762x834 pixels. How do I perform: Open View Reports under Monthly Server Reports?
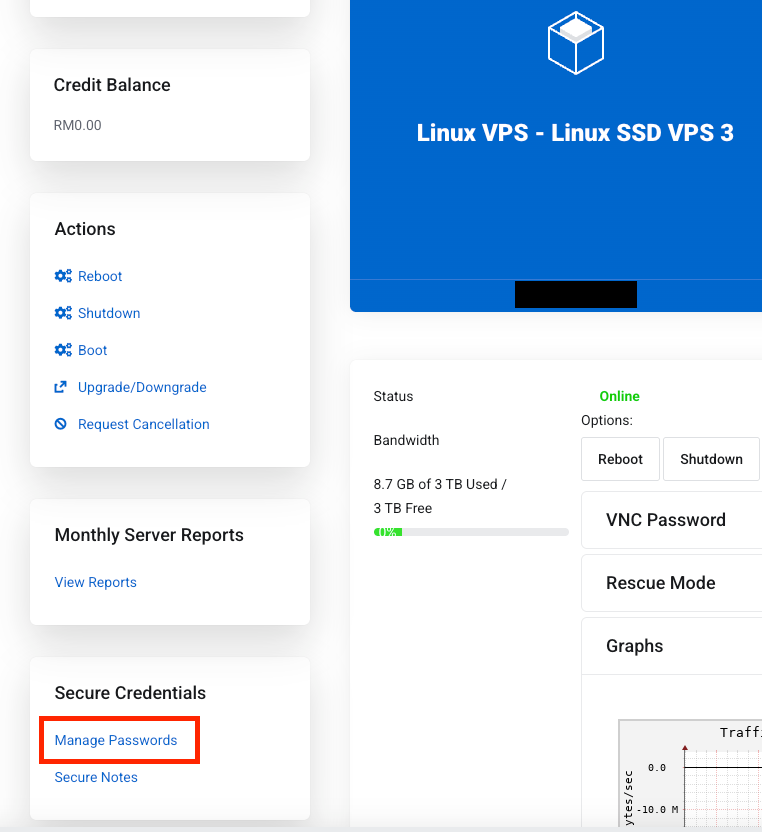pyautogui.click(x=96, y=582)
